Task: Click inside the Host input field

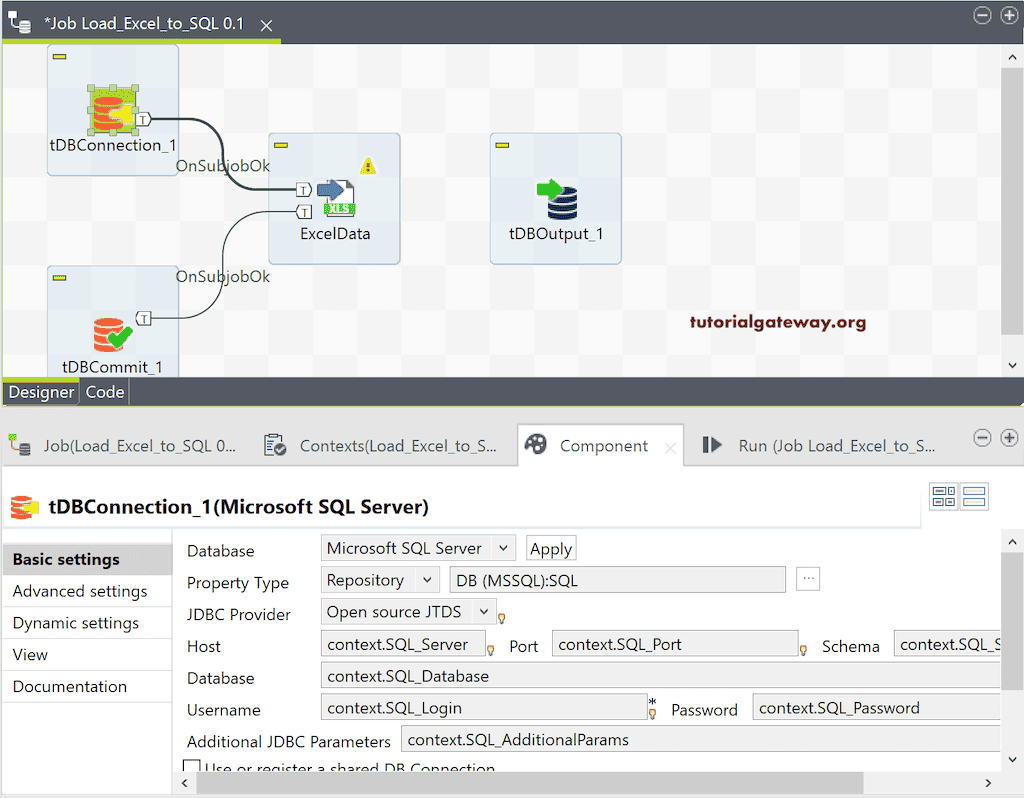Action: click(x=402, y=645)
